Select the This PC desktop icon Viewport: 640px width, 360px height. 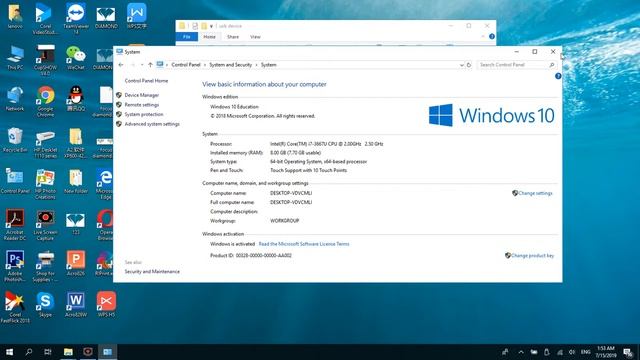15,57
